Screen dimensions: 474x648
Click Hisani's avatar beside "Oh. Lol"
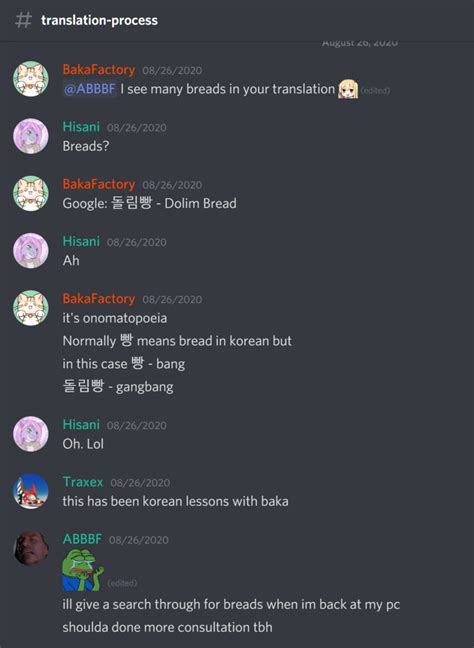31,434
